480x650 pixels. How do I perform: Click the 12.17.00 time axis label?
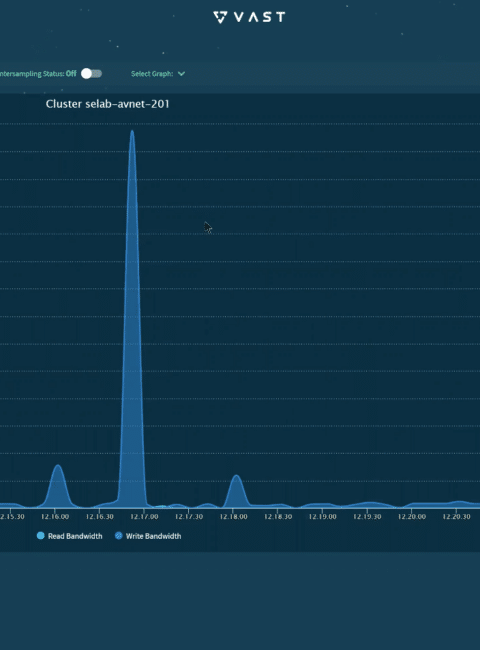point(144,517)
